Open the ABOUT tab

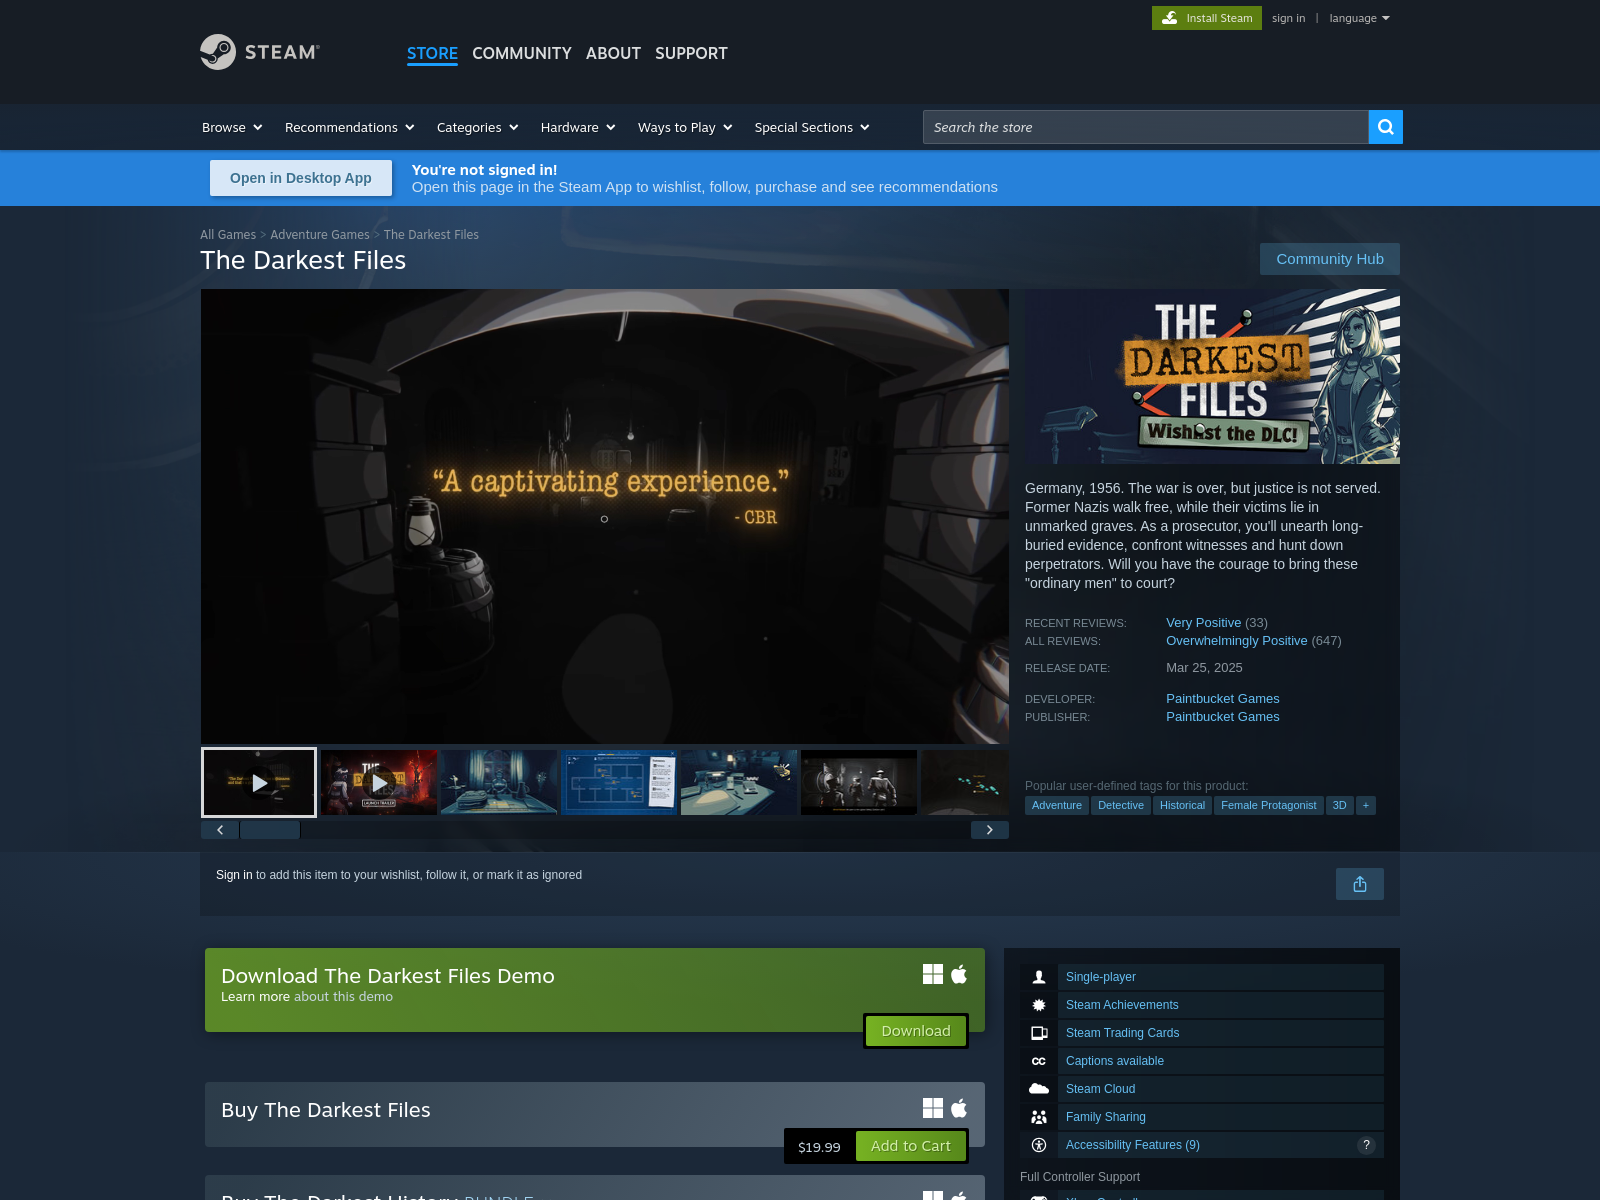(x=613, y=53)
